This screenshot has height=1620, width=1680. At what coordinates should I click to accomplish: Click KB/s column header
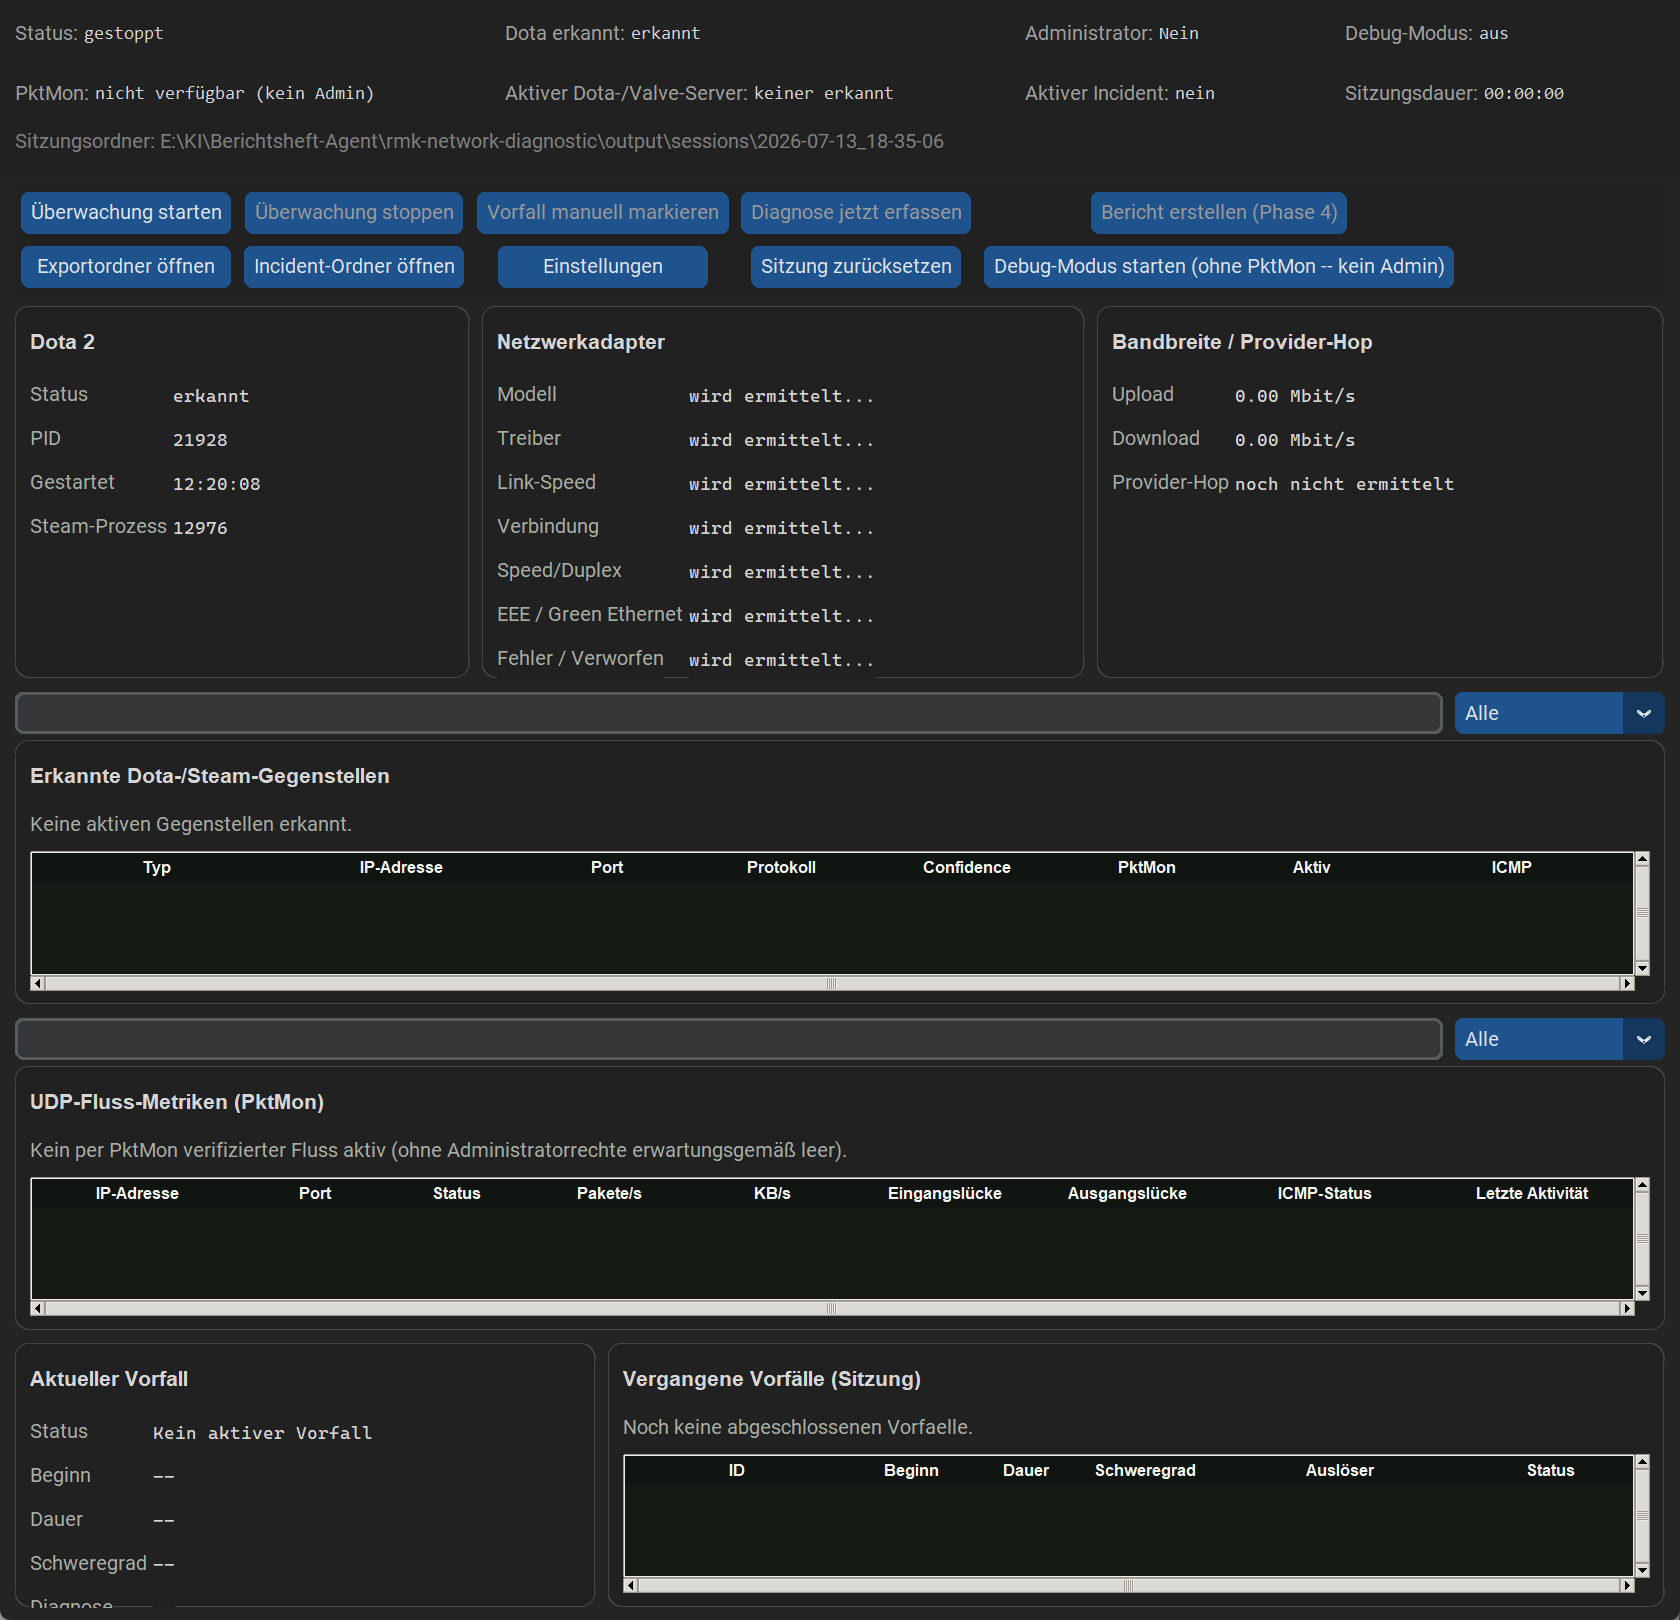click(772, 1193)
